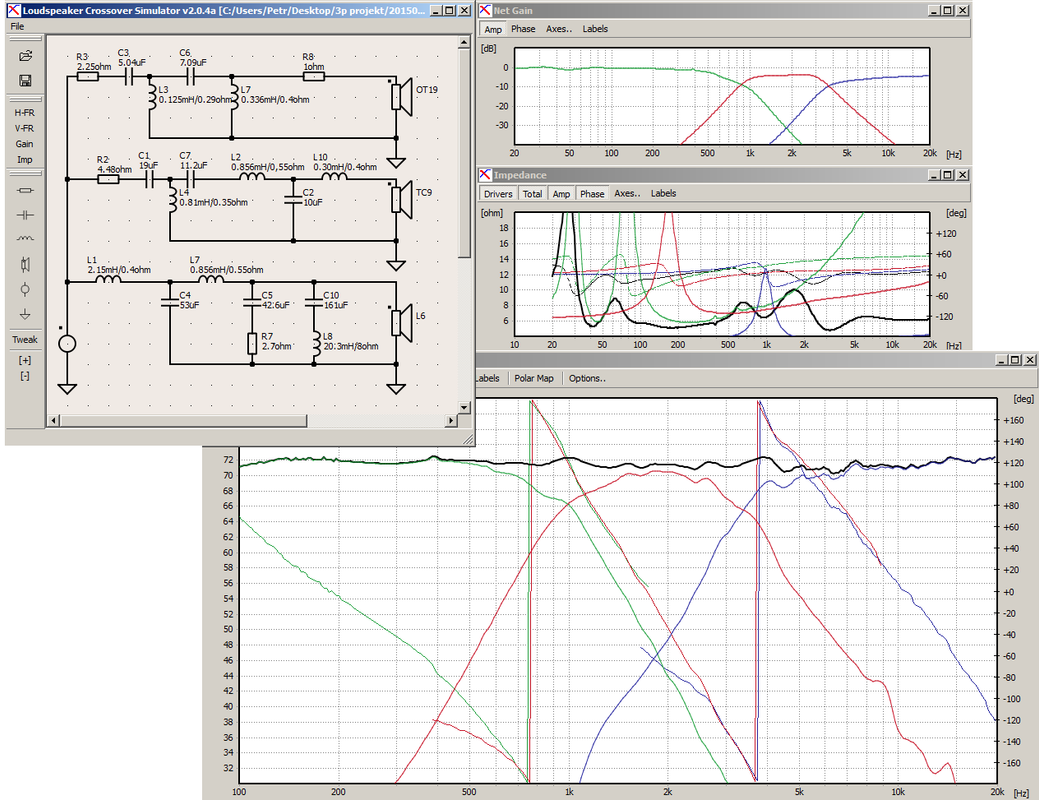Select the capacitor component tool
Image resolution: width=1039 pixels, height=800 pixels.
pyautogui.click(x=25, y=215)
